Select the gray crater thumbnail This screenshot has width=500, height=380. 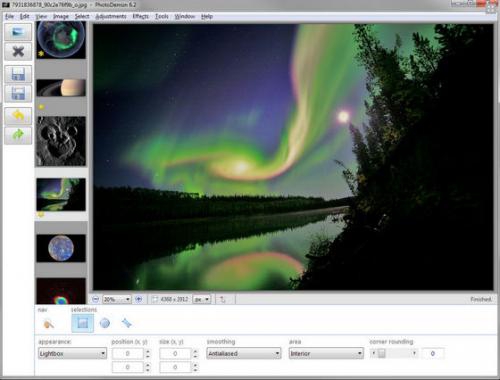61,141
